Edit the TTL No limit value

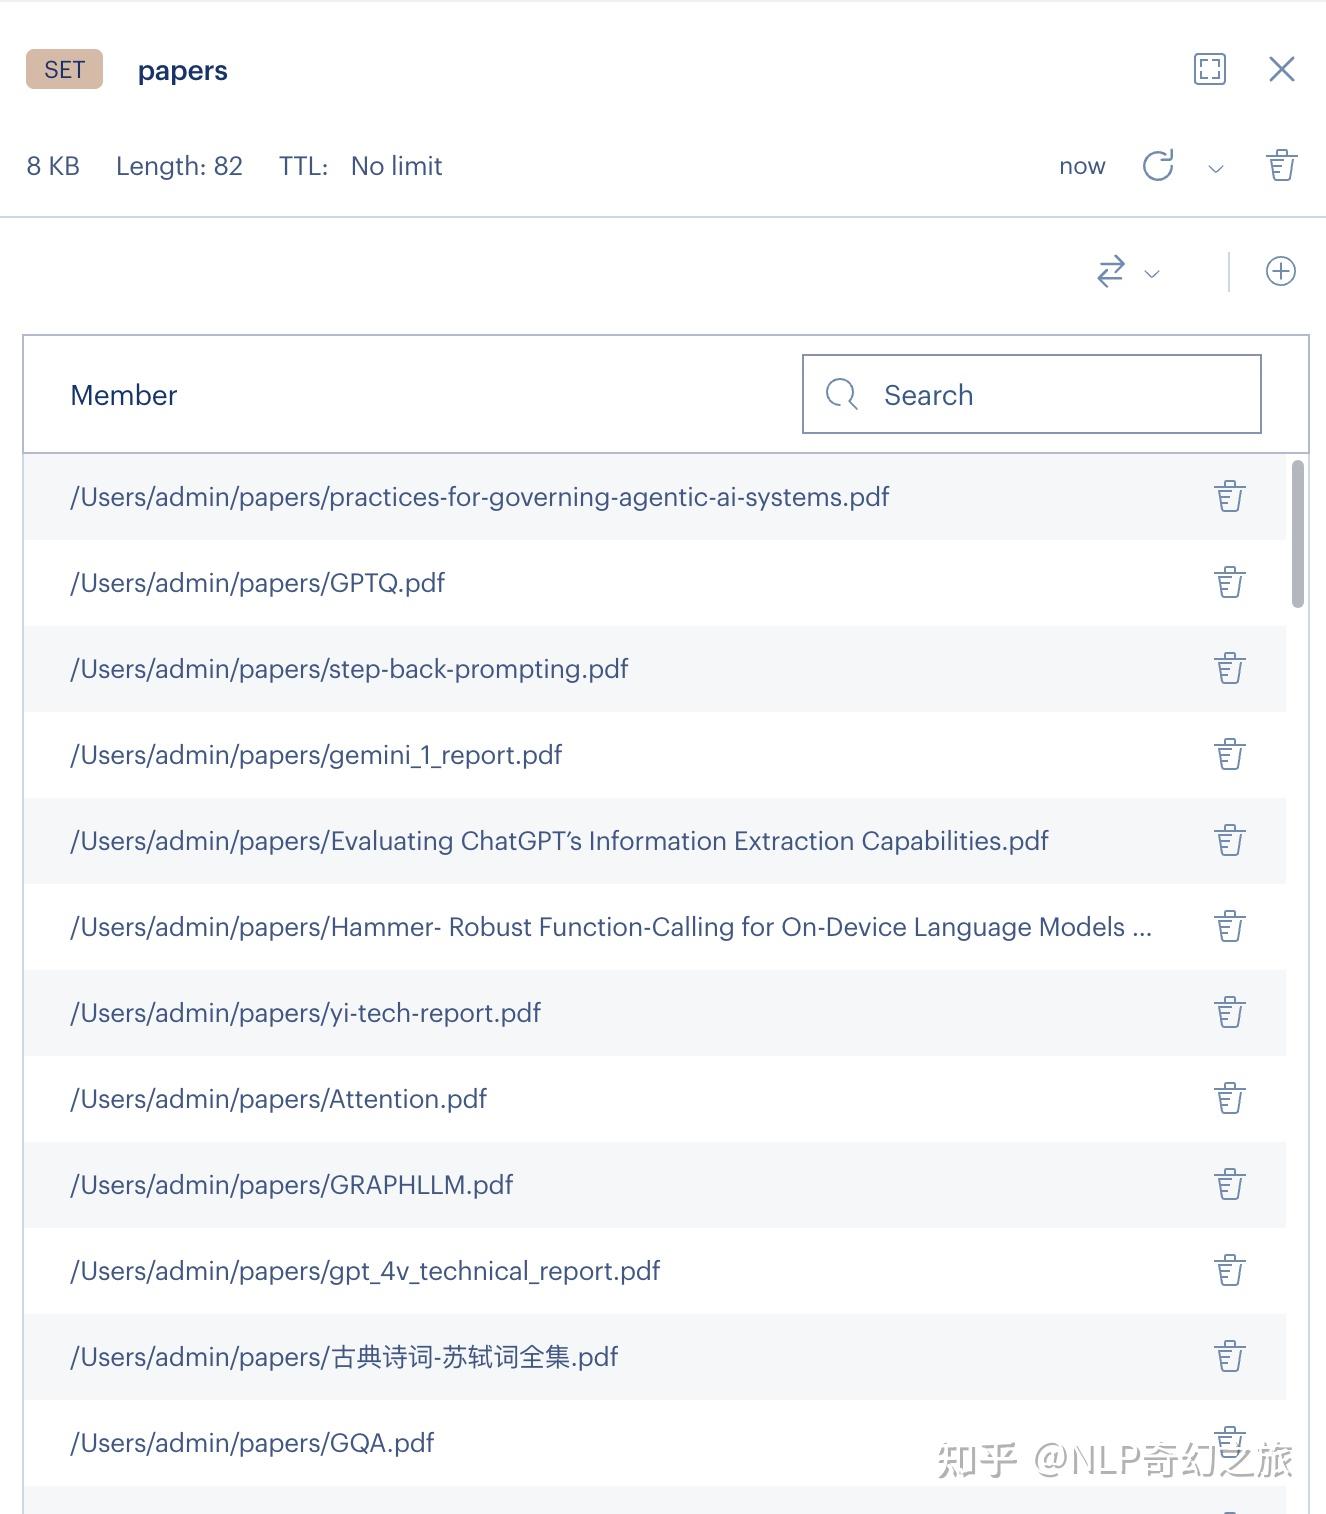point(396,166)
